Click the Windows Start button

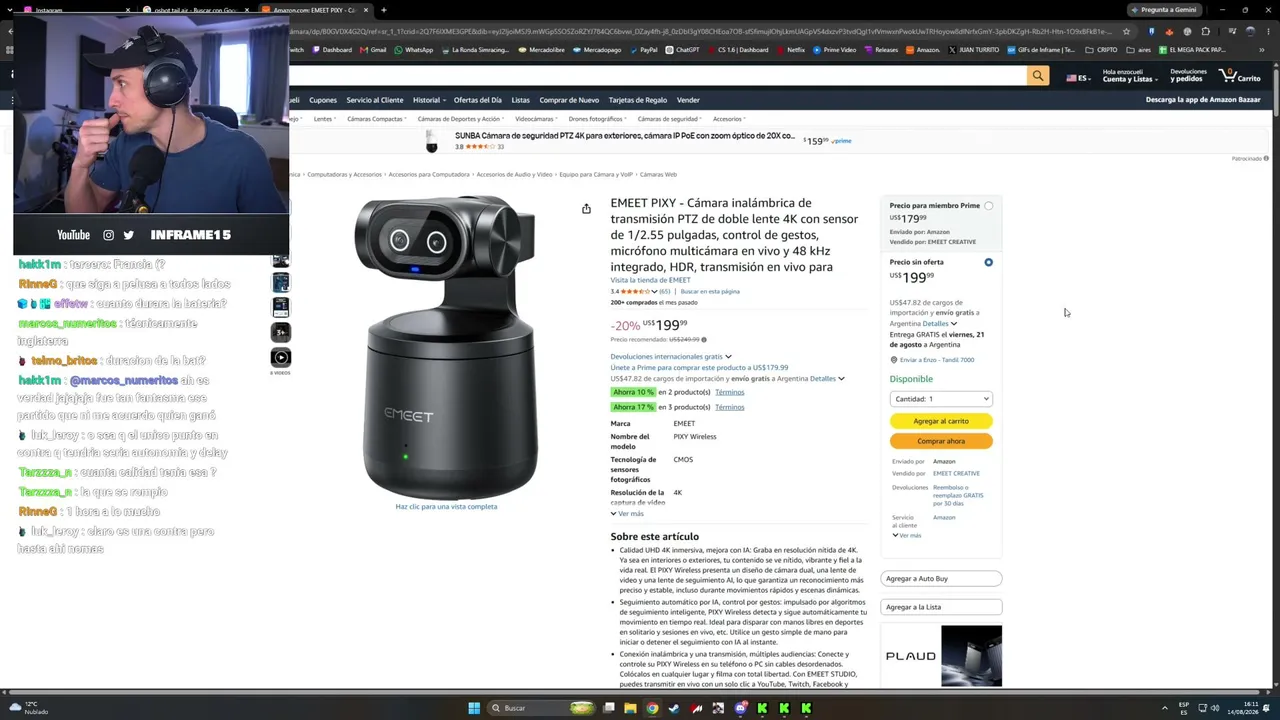point(474,708)
